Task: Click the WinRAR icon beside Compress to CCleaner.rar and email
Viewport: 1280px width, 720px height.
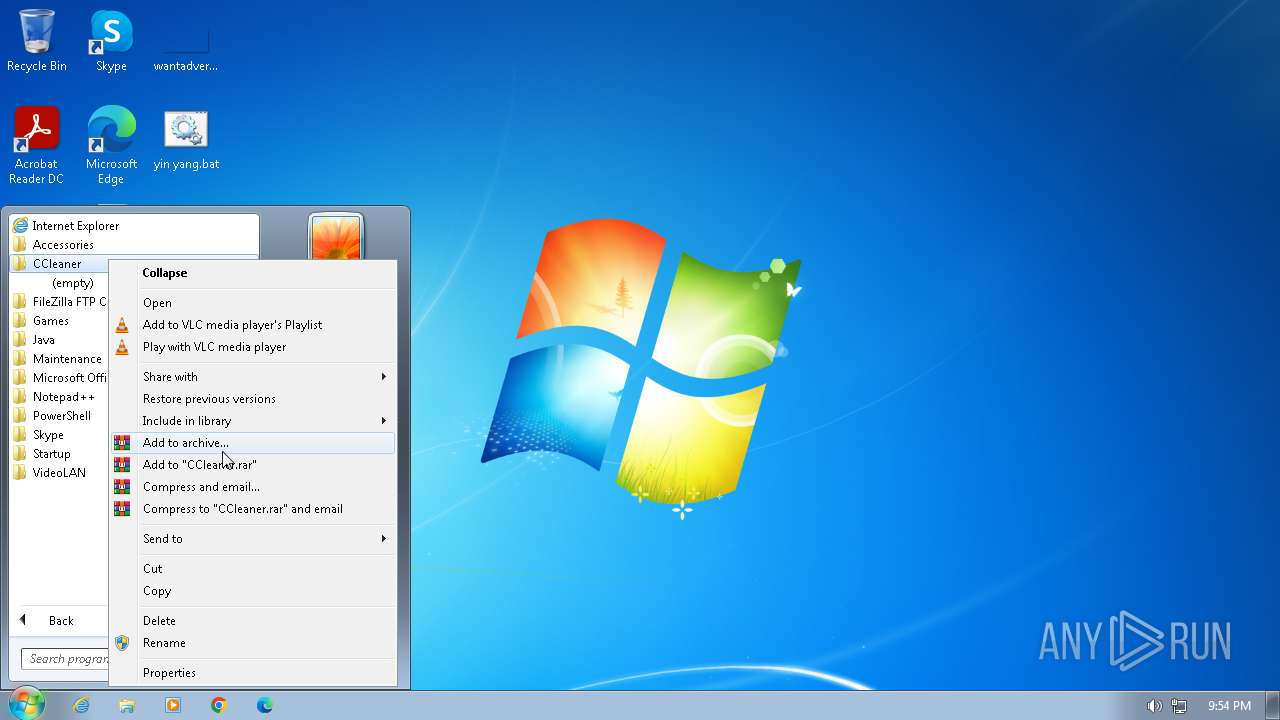Action: click(122, 509)
